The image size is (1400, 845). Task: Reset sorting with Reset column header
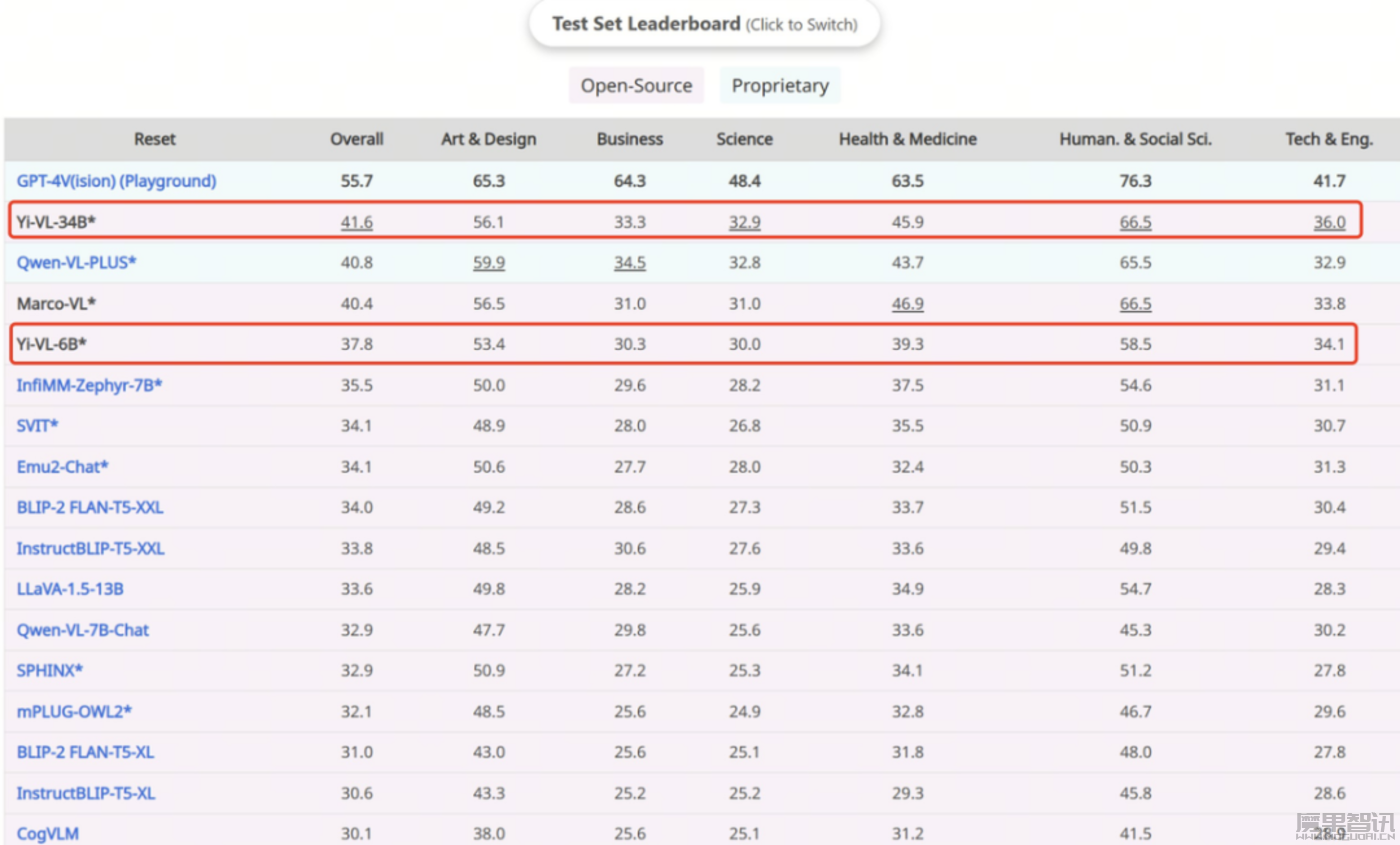click(x=155, y=140)
